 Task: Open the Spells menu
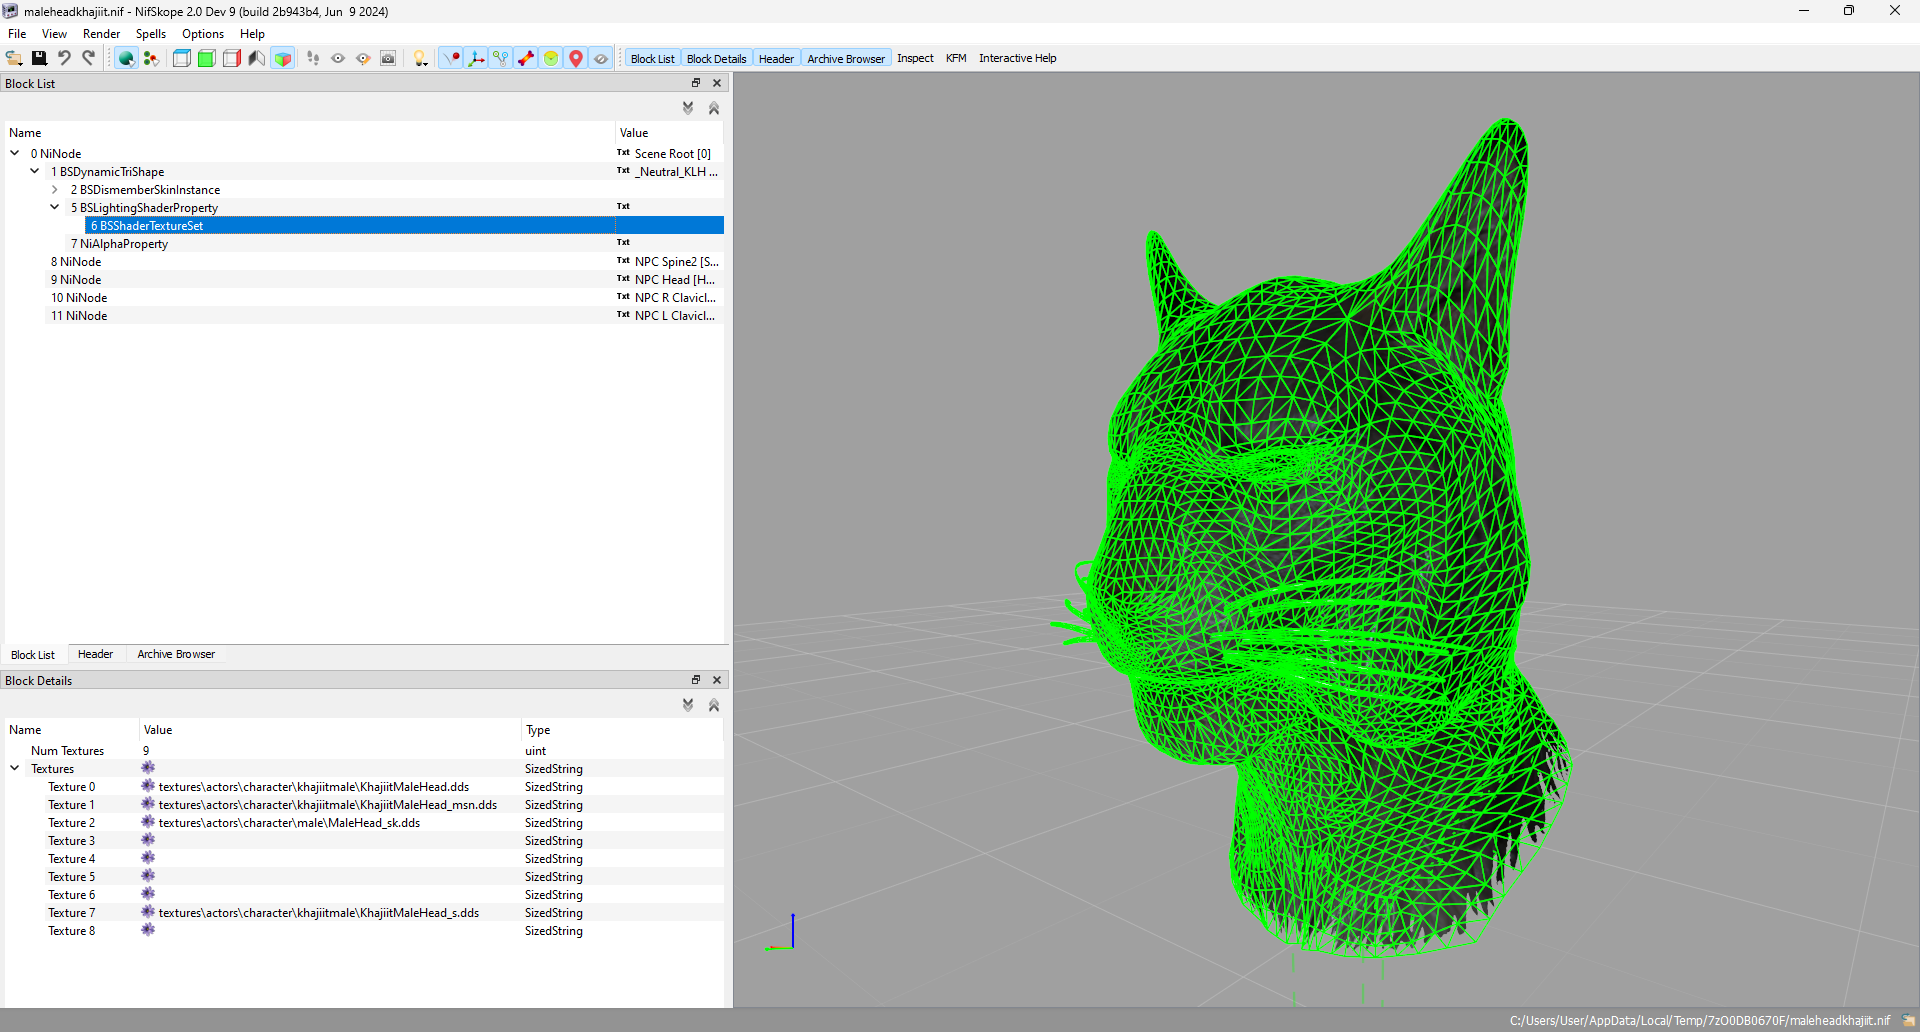pos(150,33)
